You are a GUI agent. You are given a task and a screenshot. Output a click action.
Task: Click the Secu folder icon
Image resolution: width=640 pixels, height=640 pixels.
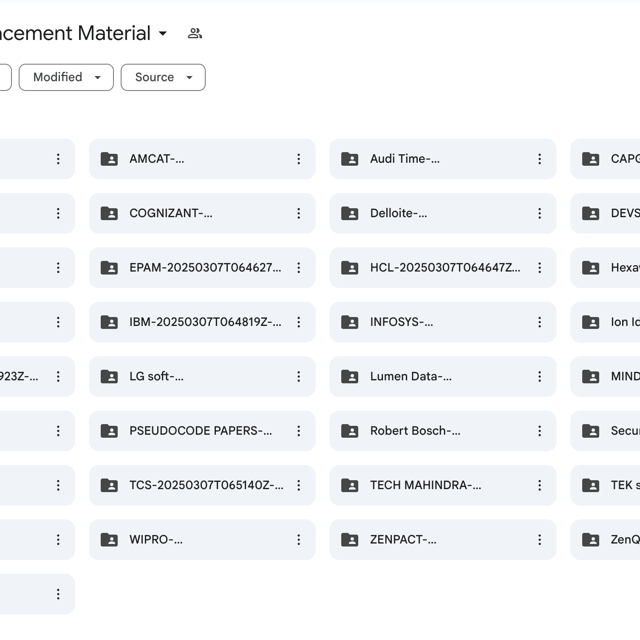[x=591, y=431]
